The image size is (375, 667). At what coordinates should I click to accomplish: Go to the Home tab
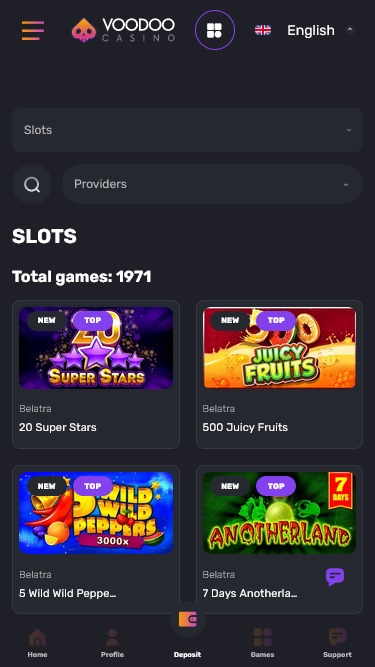(x=37, y=643)
